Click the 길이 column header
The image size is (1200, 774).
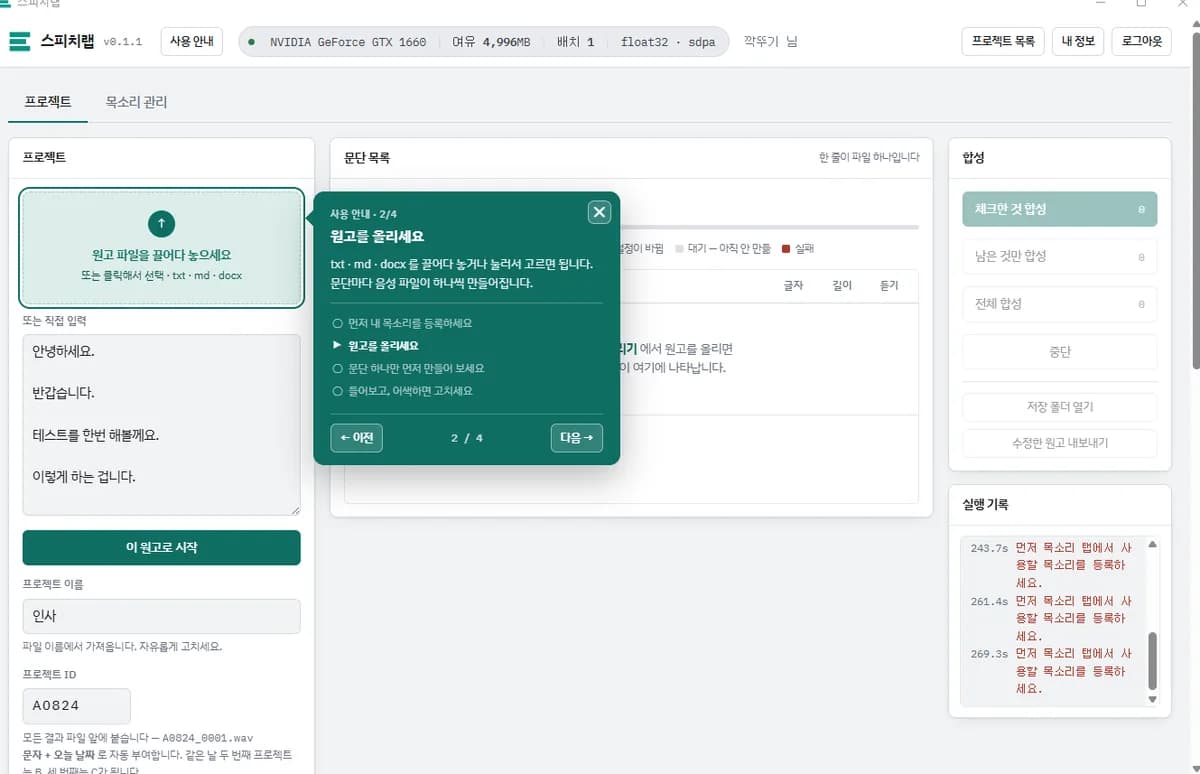click(842, 286)
